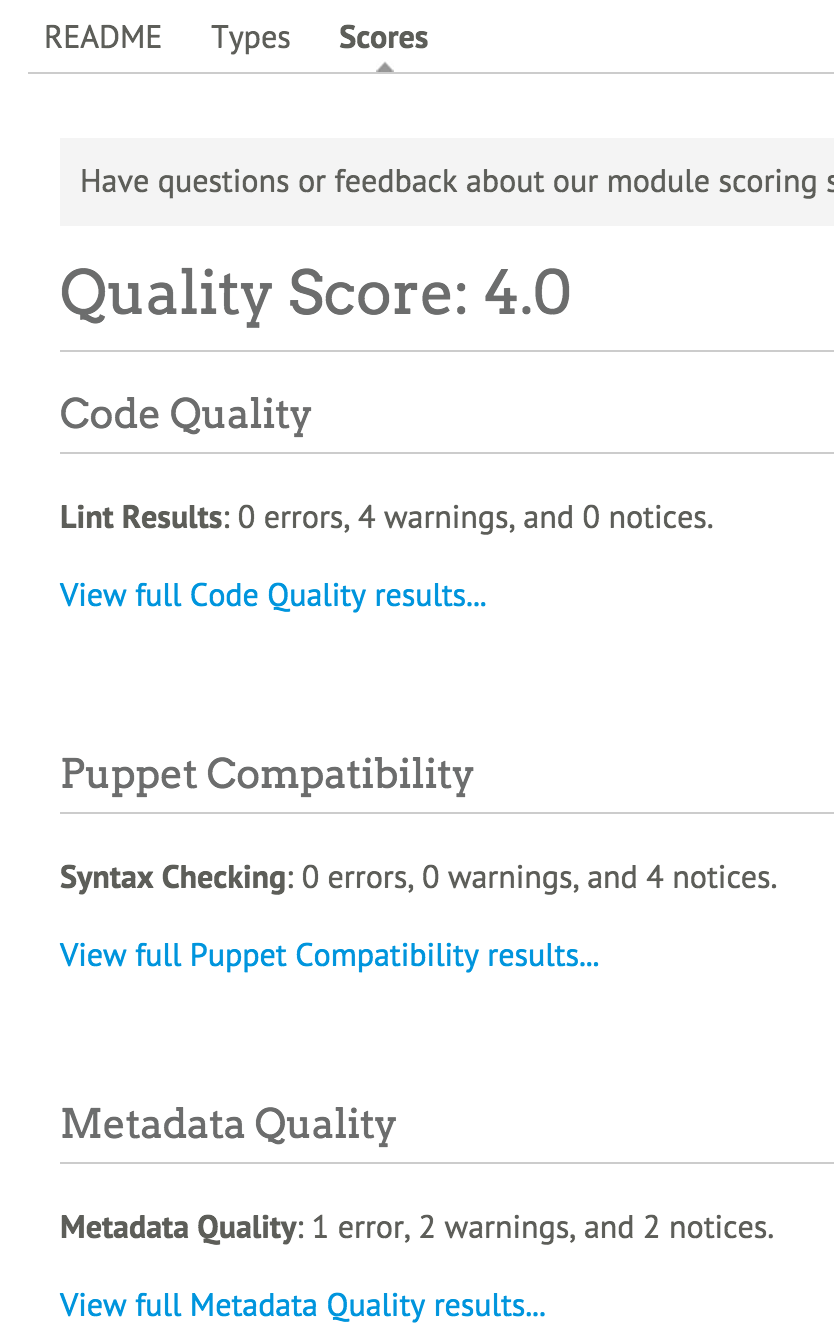Click the Puppet Compatibility section heading
The height and width of the screenshot is (1342, 834).
tap(268, 774)
